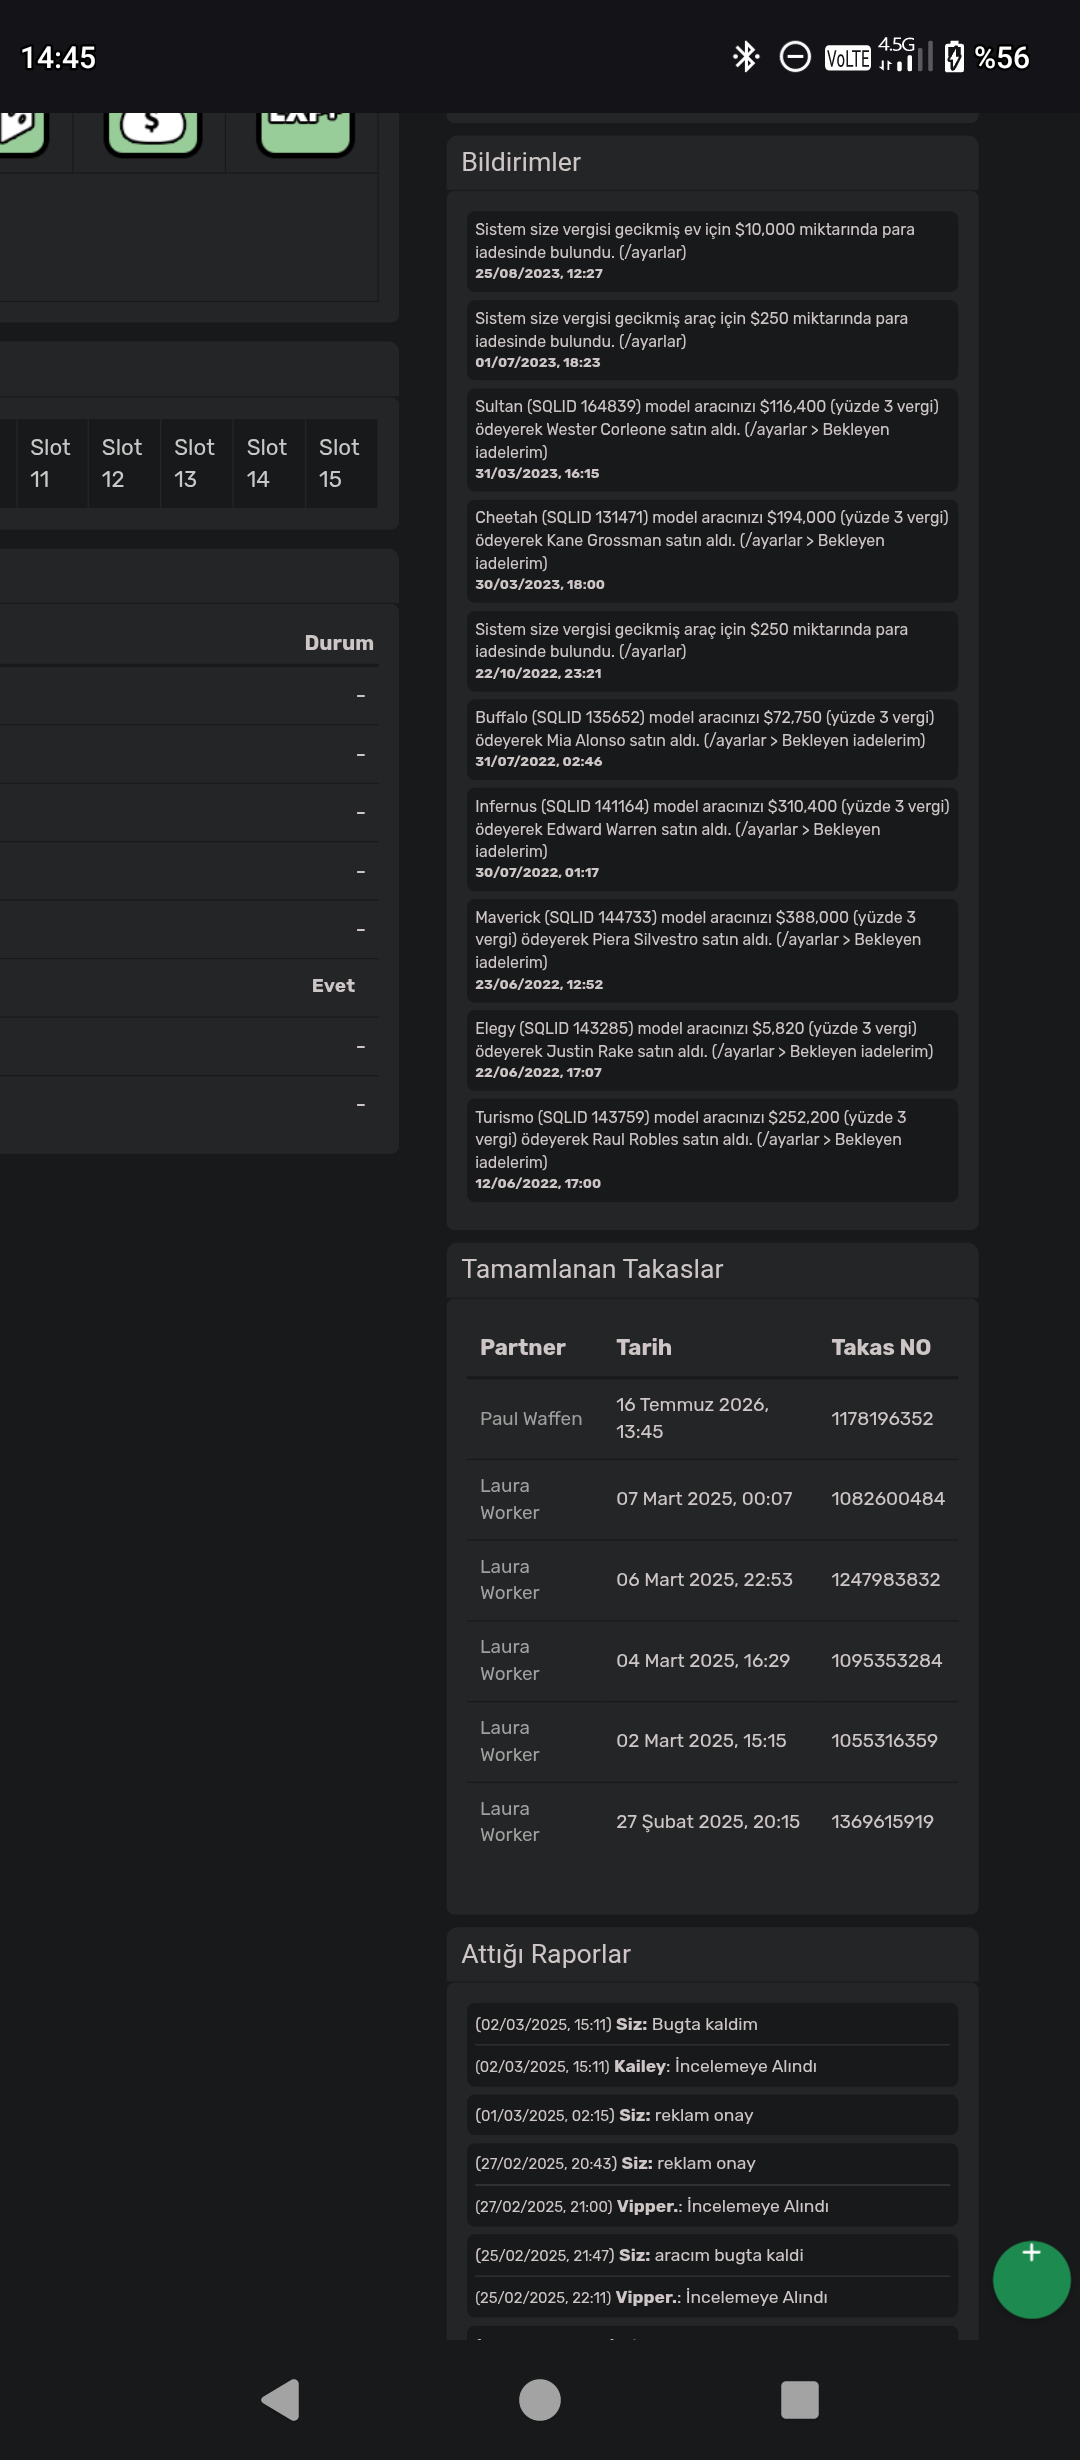Viewport: 1080px width, 2460px height.
Task: Tap the green floating plus button
Action: [1031, 2279]
